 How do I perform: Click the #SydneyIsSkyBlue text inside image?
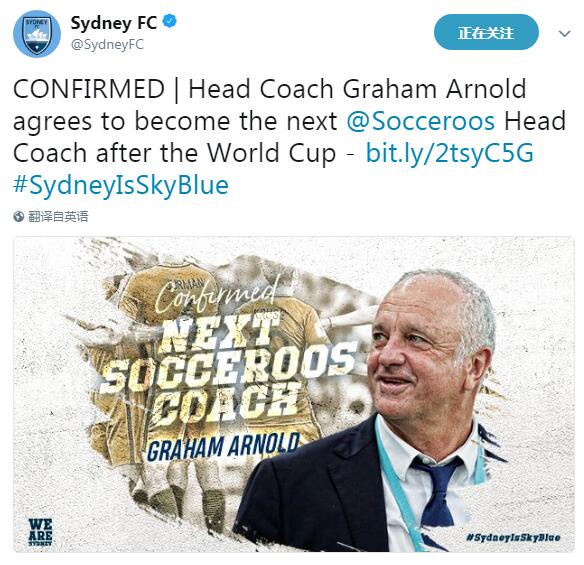click(x=513, y=537)
